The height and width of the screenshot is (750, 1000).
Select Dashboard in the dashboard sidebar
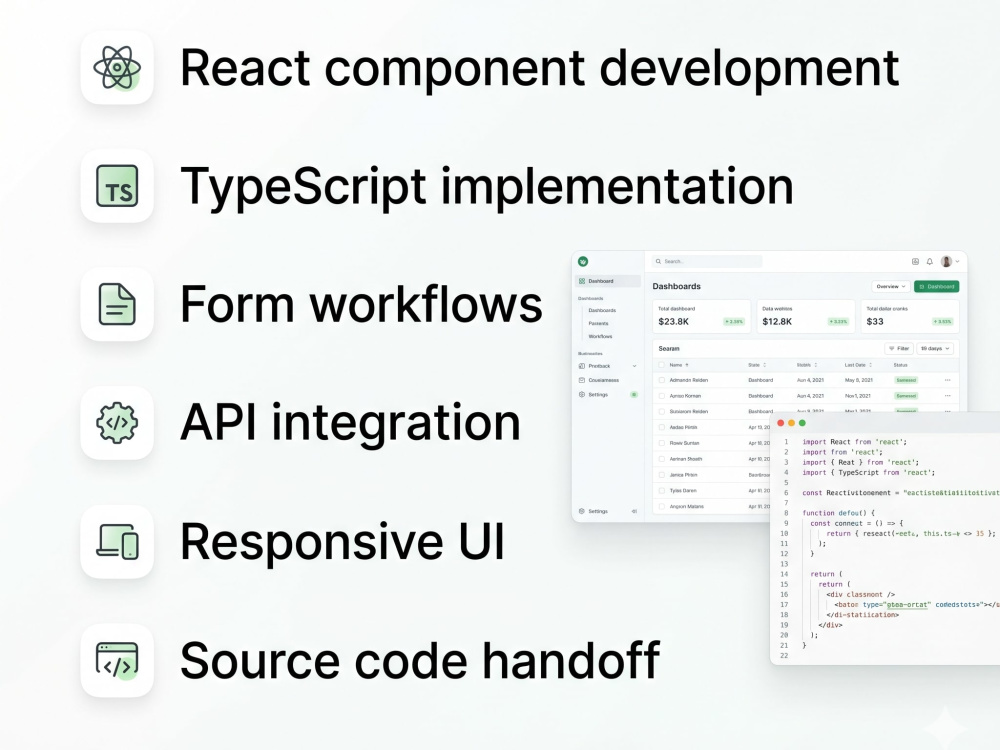(x=608, y=281)
